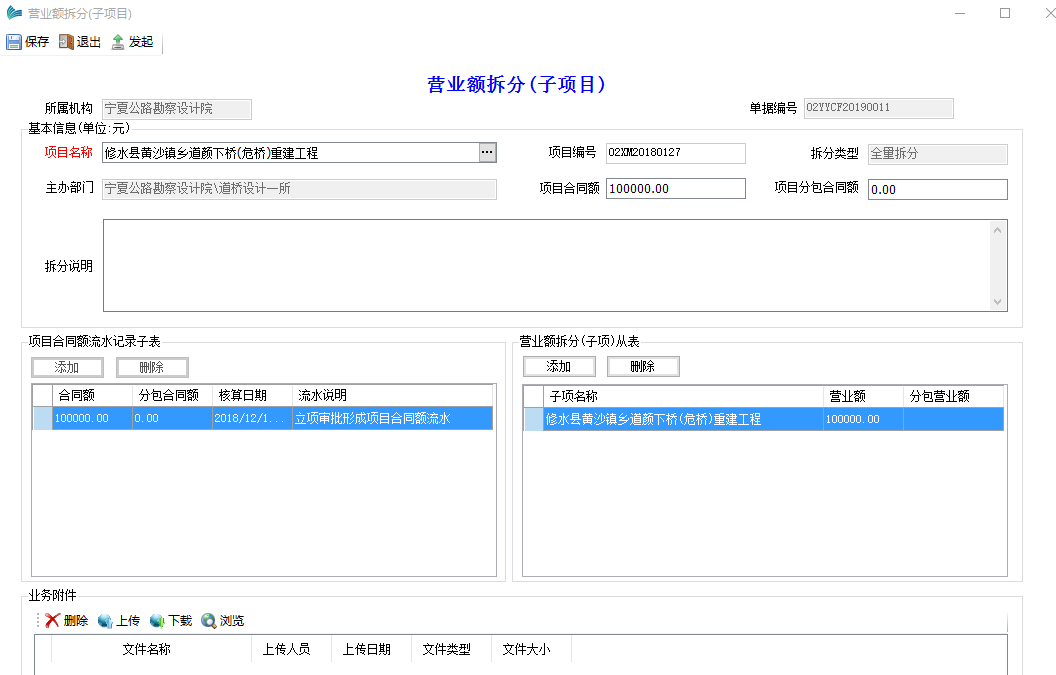Click the 项目编号 field
The height and width of the screenshot is (675, 1056).
click(675, 153)
